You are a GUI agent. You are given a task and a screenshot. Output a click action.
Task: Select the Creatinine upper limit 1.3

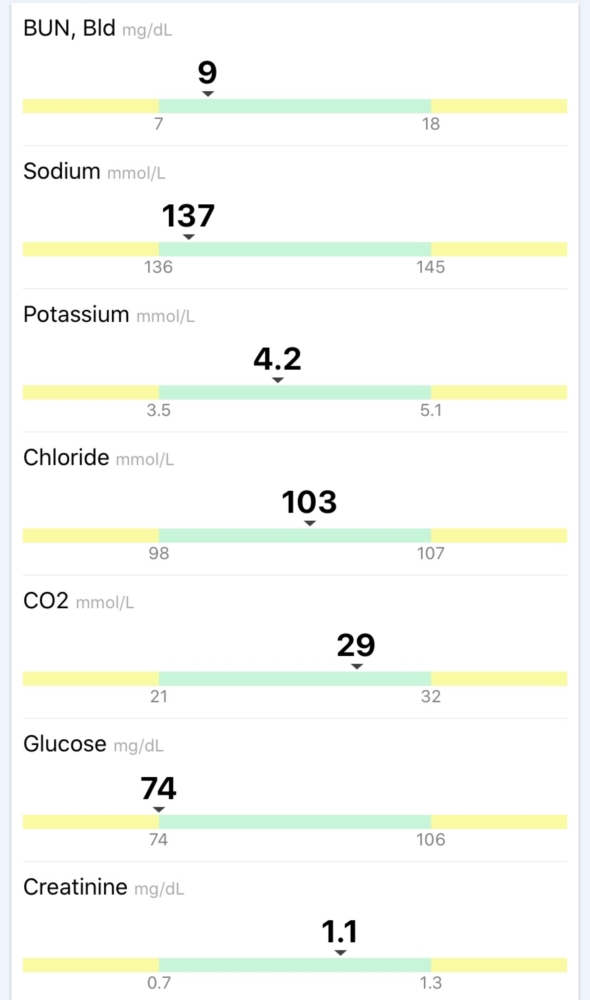[x=431, y=983]
